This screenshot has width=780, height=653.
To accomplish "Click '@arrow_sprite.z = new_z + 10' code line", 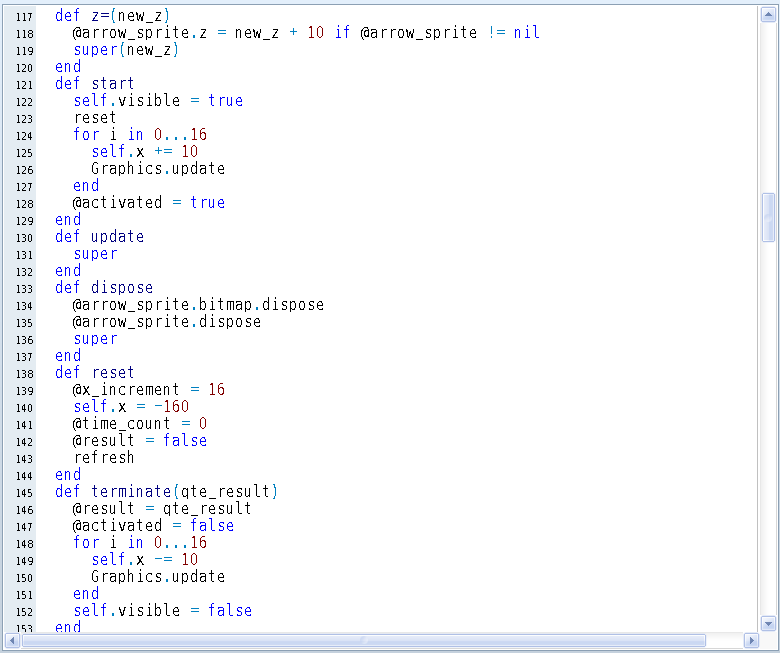I will pyautogui.click(x=198, y=33).
